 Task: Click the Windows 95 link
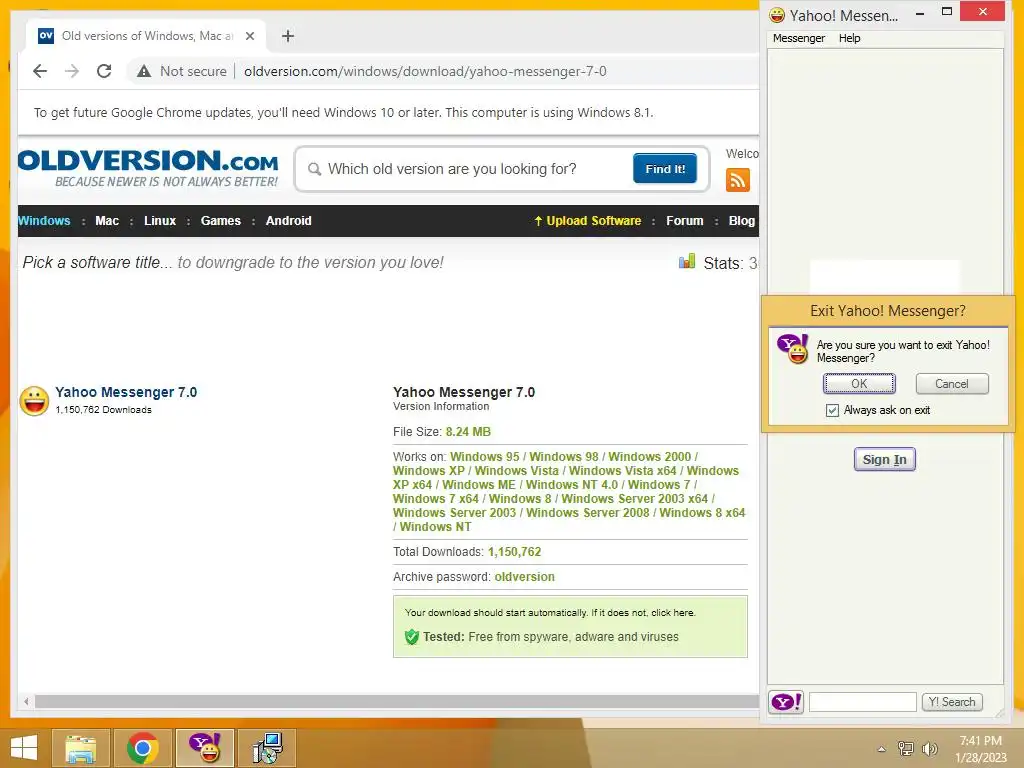click(x=485, y=456)
